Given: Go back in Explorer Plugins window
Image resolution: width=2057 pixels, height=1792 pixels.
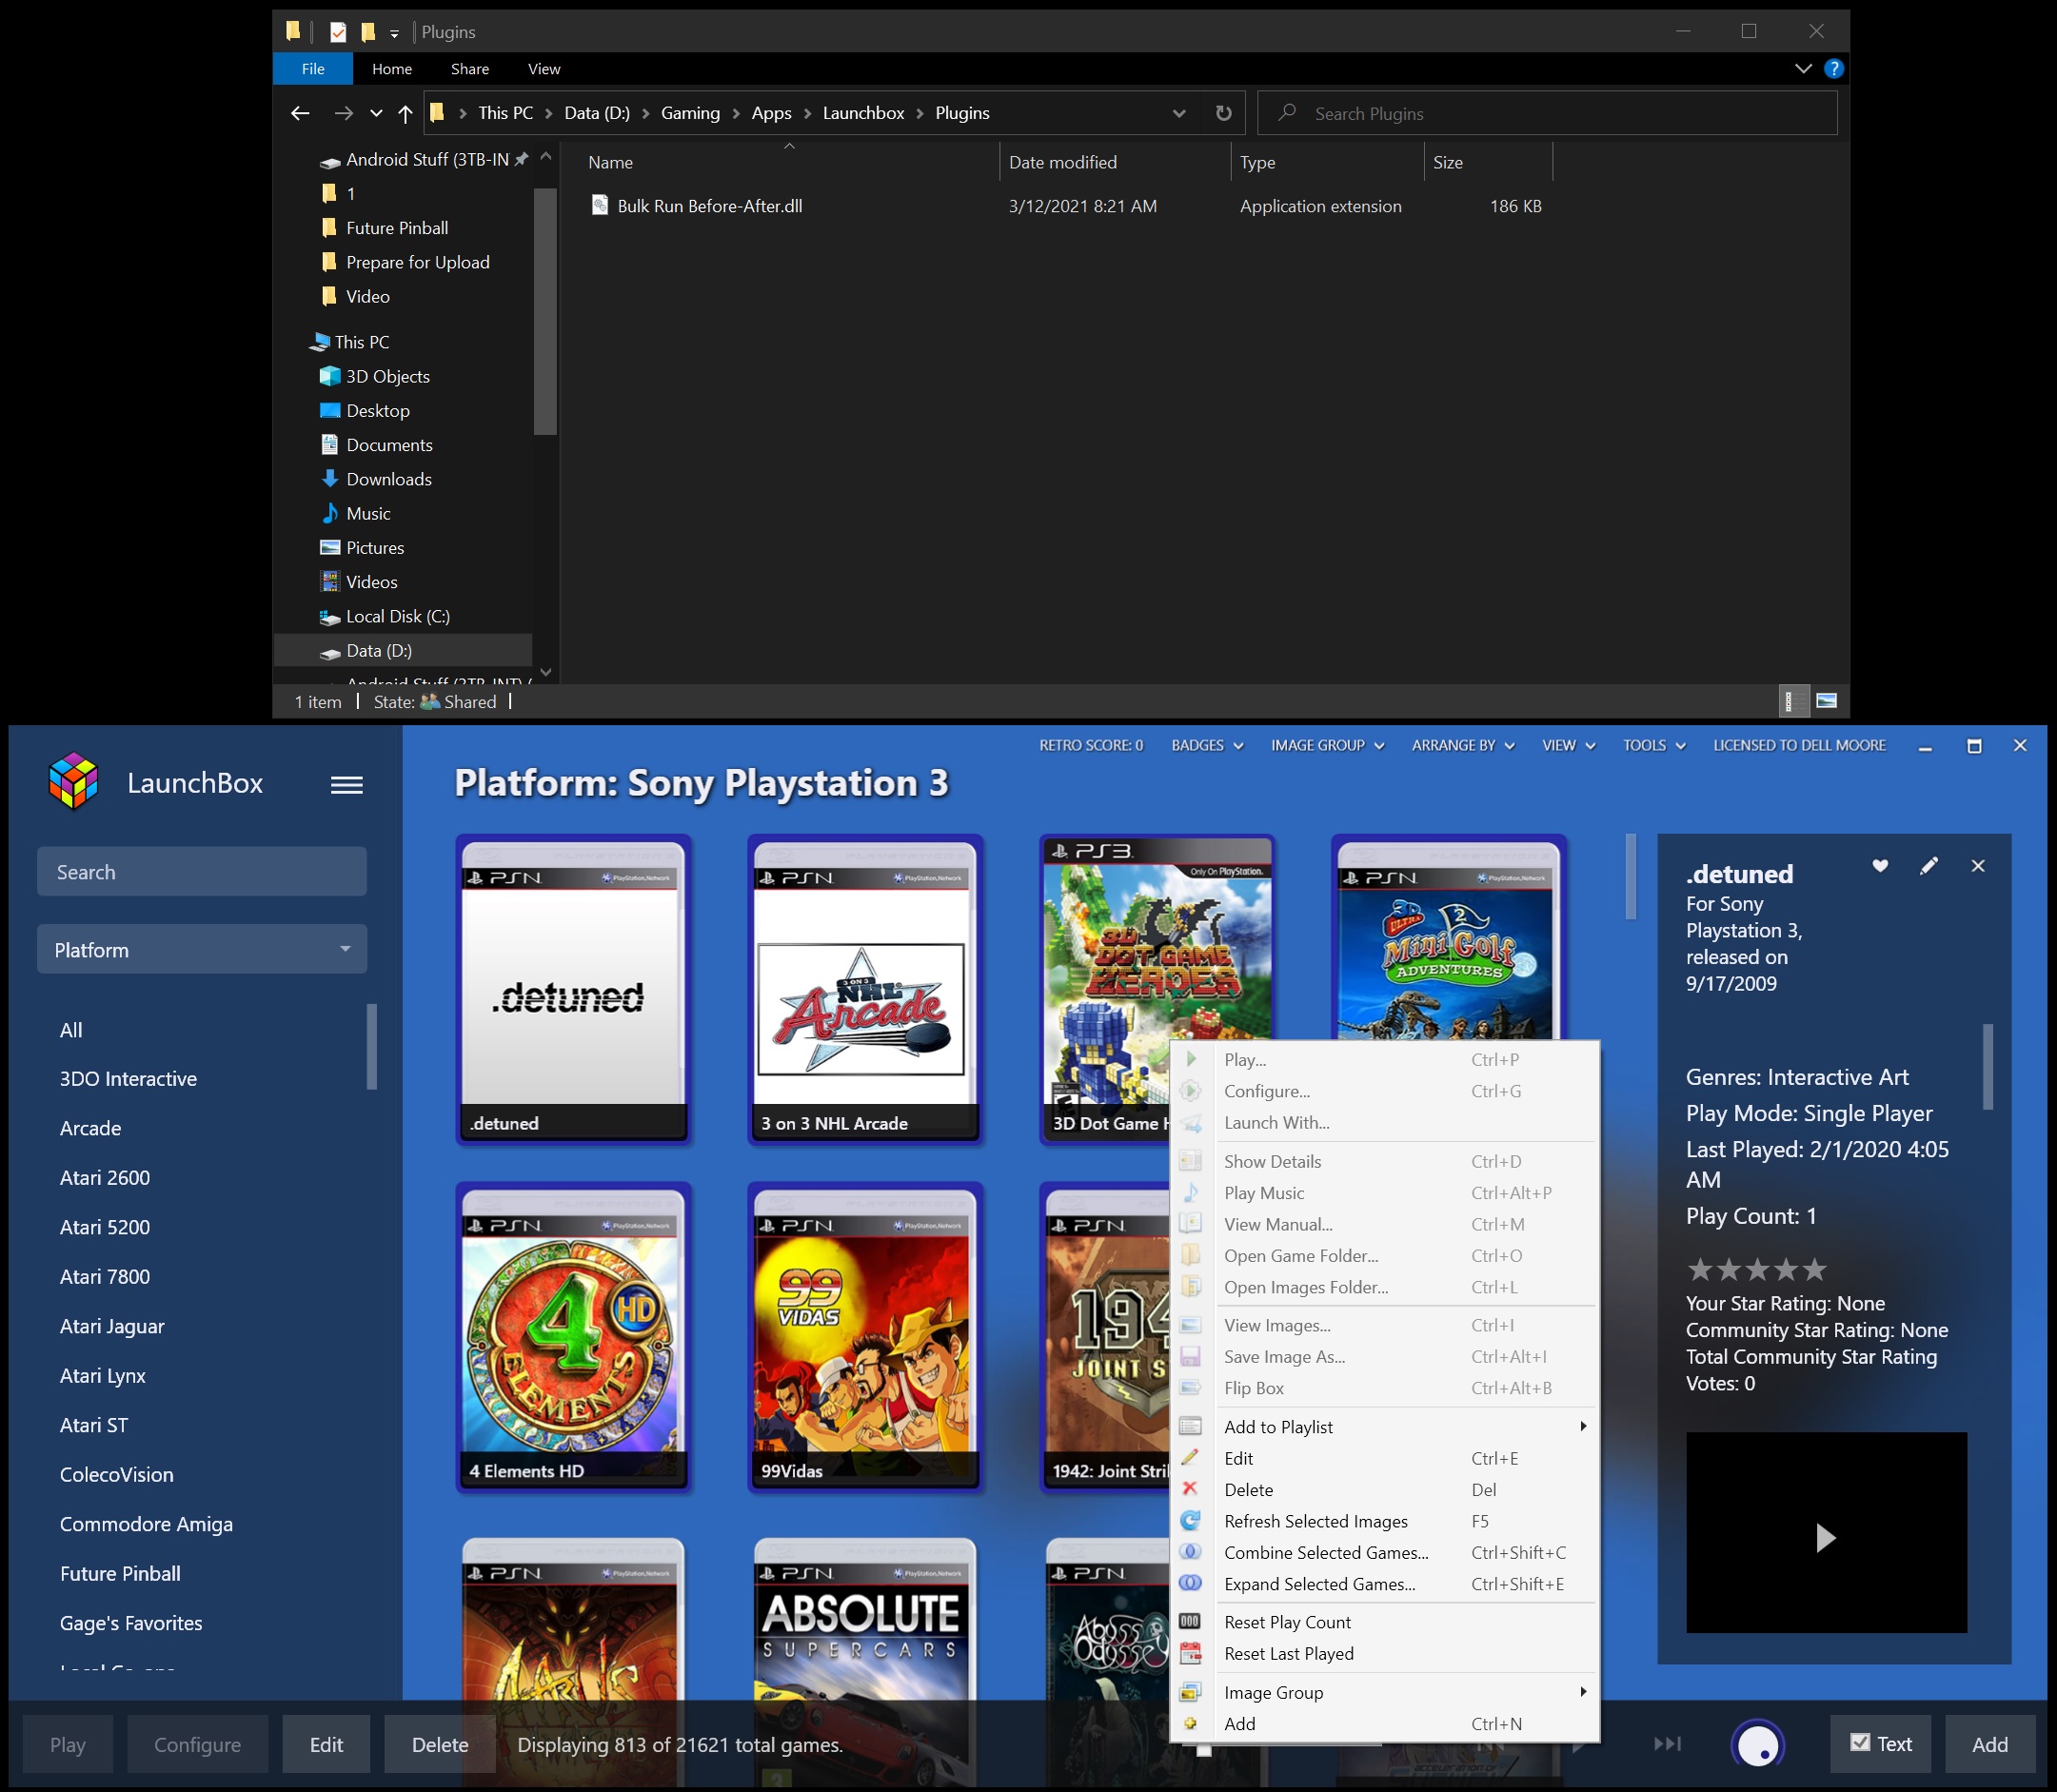Looking at the screenshot, I should 300,113.
